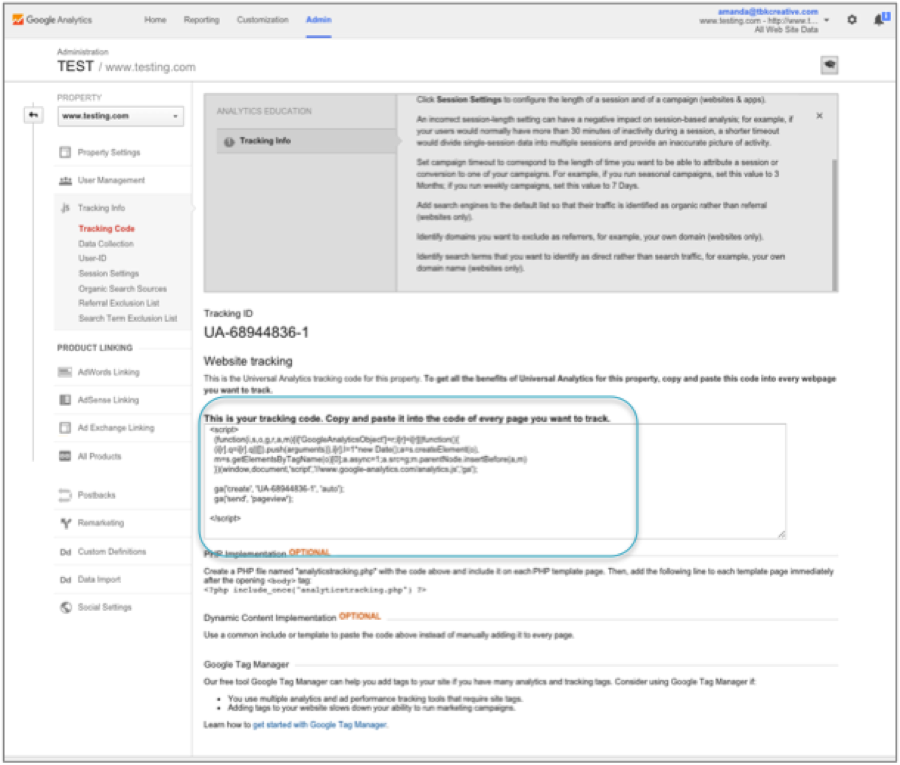Screen dimensions: 900x765
Task: Open Property Settings
Action: (x=109, y=152)
